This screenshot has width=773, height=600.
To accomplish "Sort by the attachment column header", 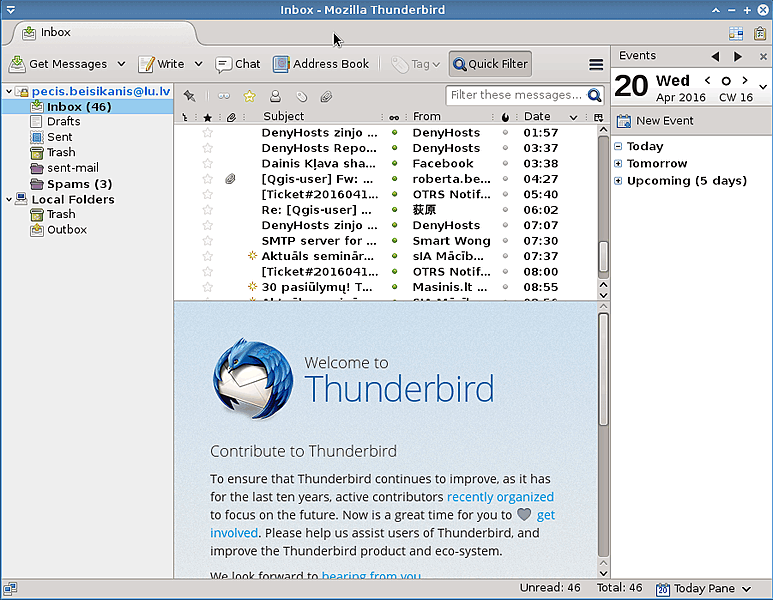I will coord(231,117).
